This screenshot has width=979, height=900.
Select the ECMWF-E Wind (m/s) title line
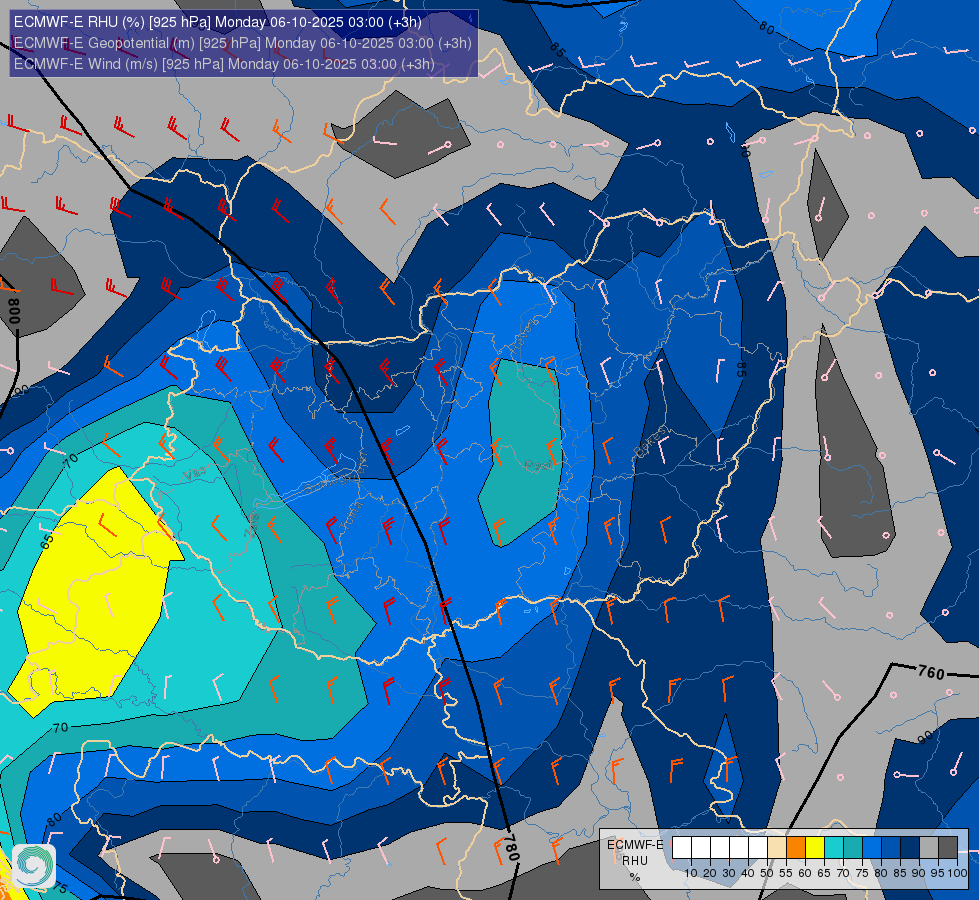click(x=224, y=64)
